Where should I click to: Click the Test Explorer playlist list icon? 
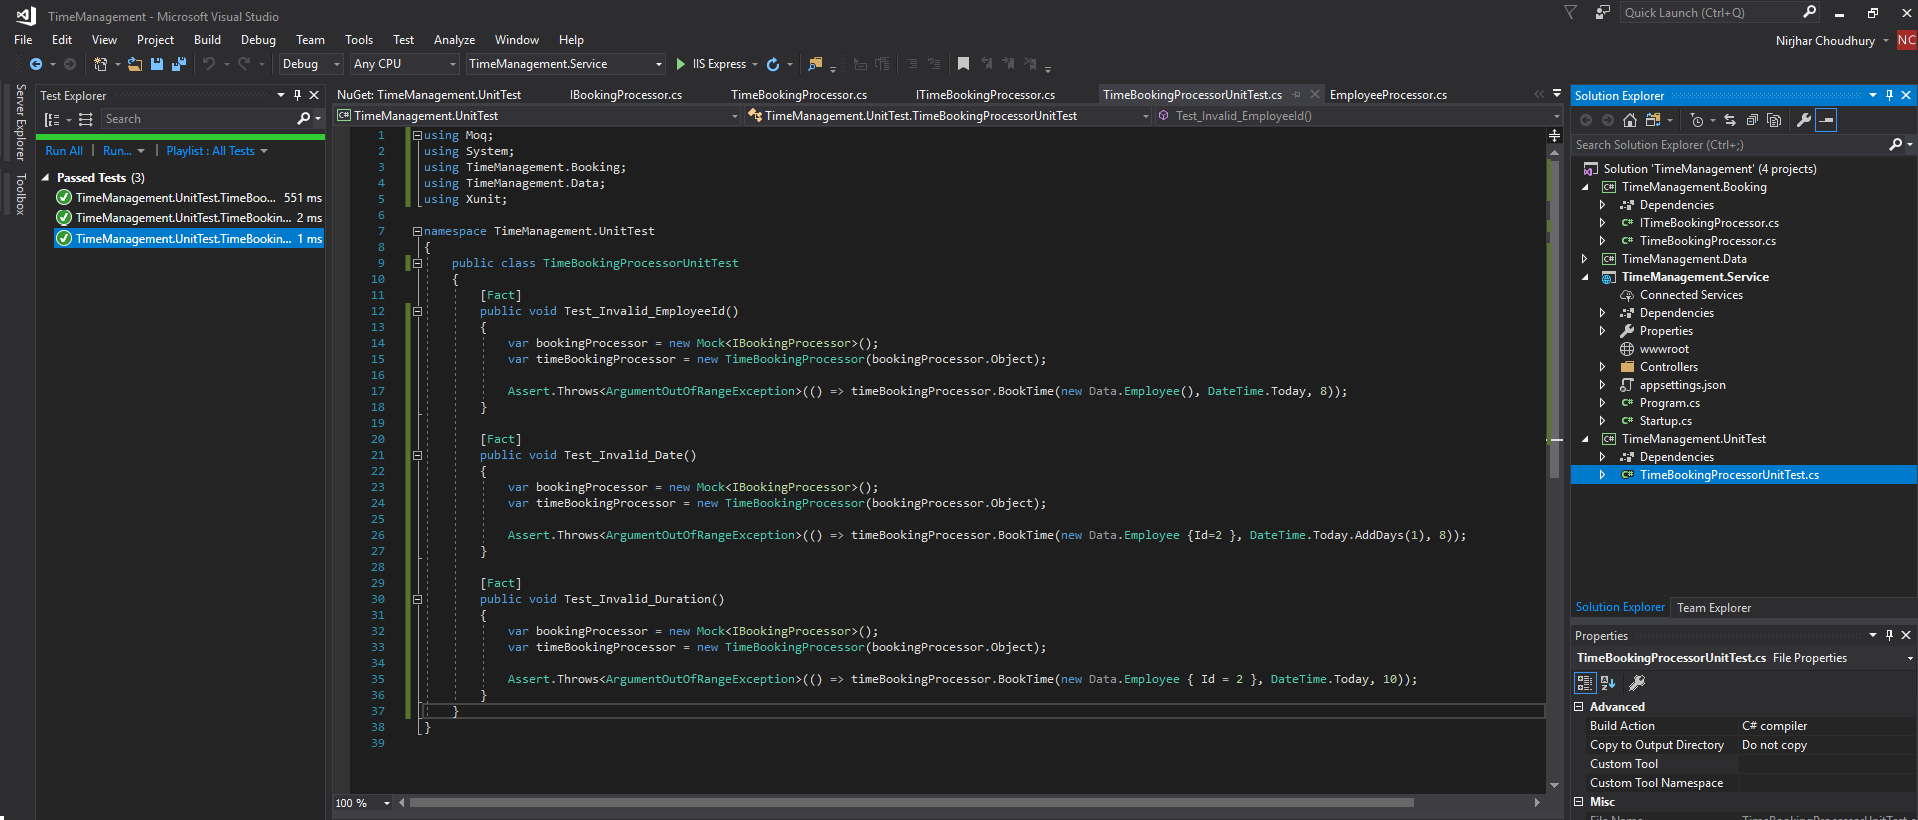[x=86, y=119]
